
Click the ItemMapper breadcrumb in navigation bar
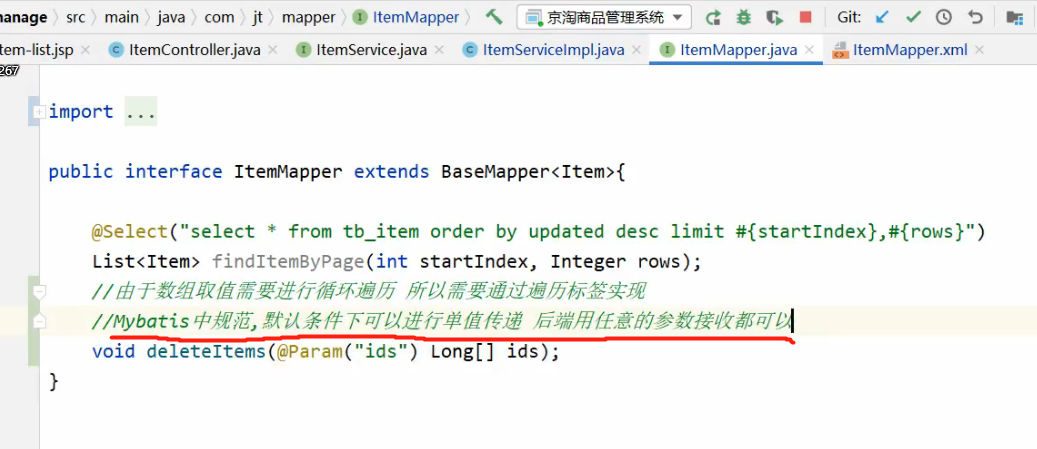[x=415, y=17]
